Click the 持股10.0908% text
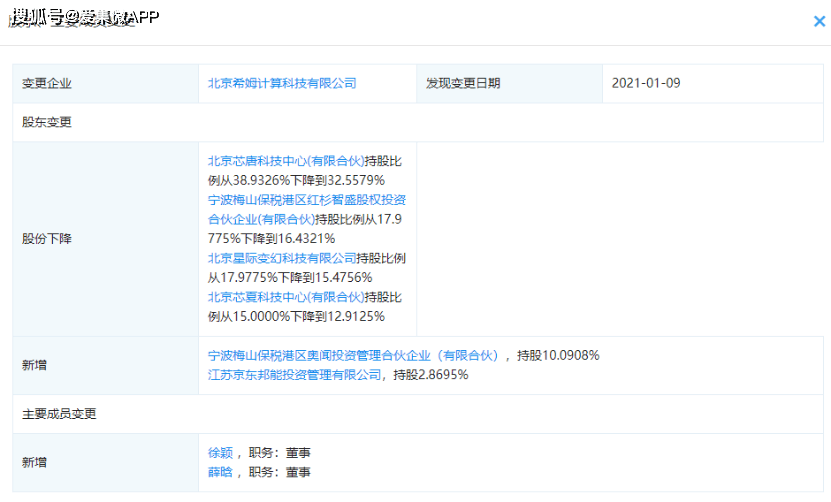 pyautogui.click(x=558, y=355)
